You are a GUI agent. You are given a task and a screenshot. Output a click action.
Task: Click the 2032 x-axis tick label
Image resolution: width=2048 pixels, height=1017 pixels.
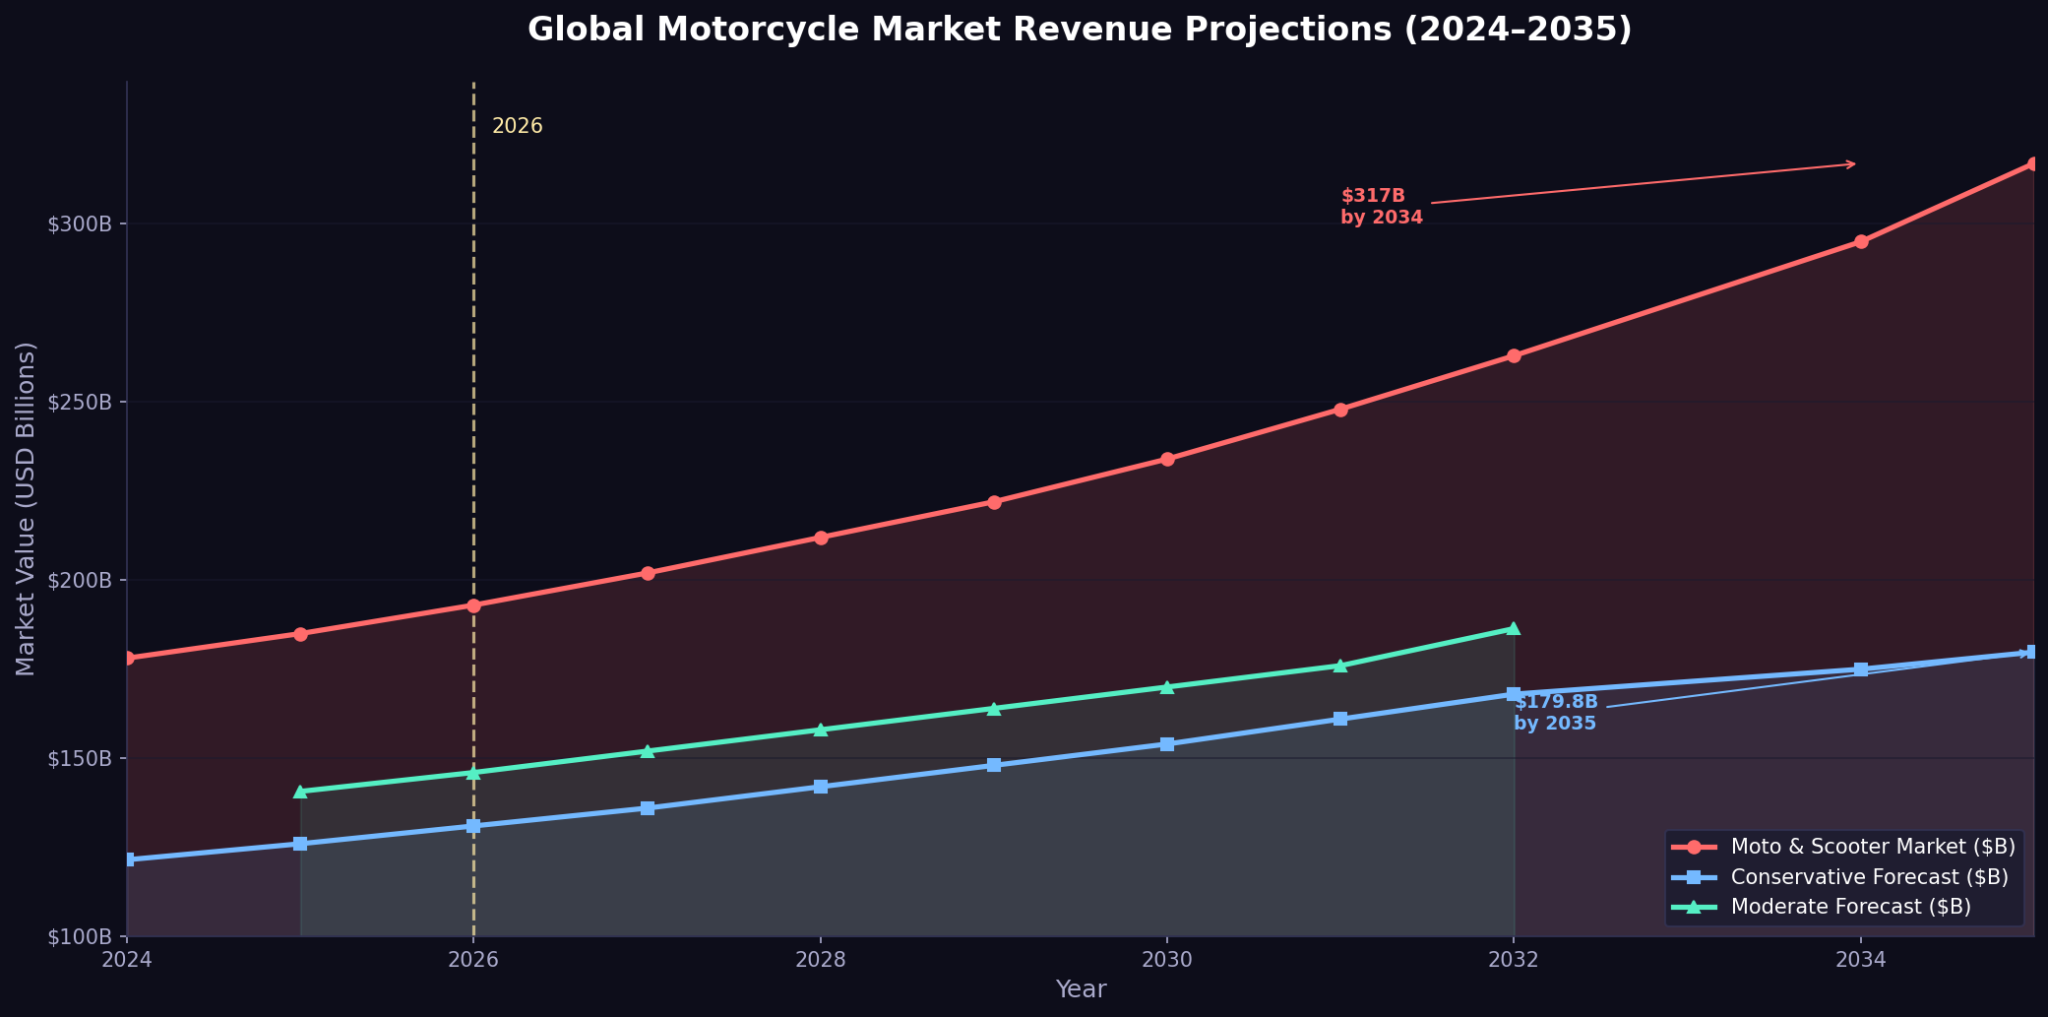tap(1513, 960)
